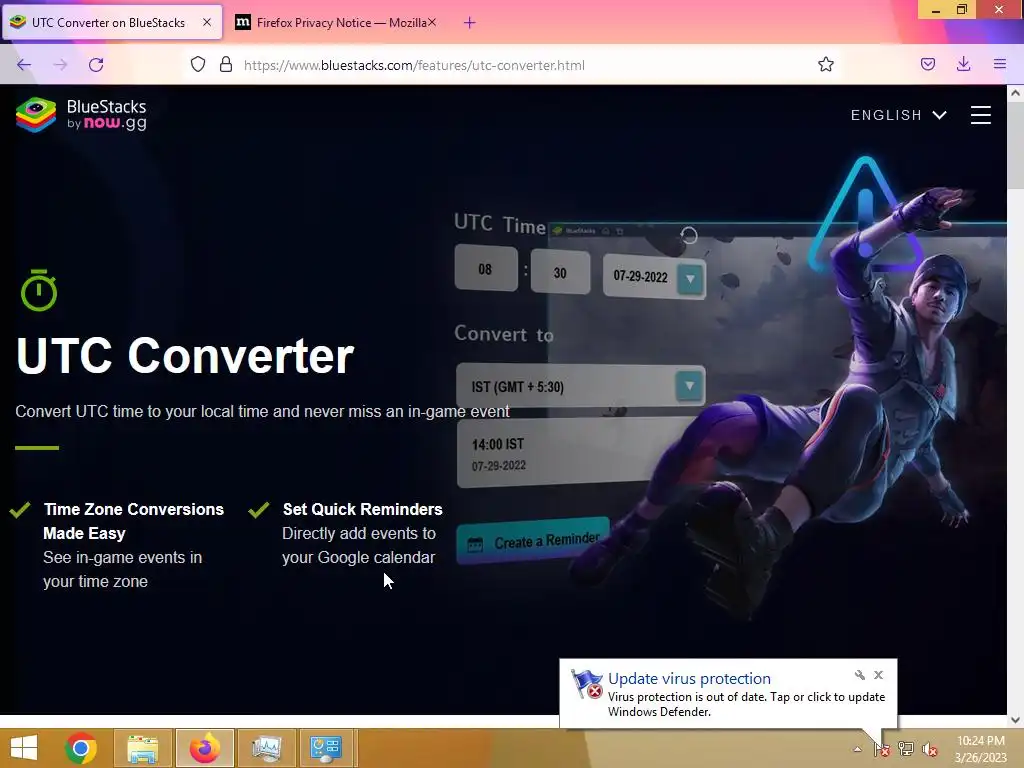Image resolution: width=1024 pixels, height=768 pixels.
Task: Open the system monitor taskbar app
Action: [266, 748]
